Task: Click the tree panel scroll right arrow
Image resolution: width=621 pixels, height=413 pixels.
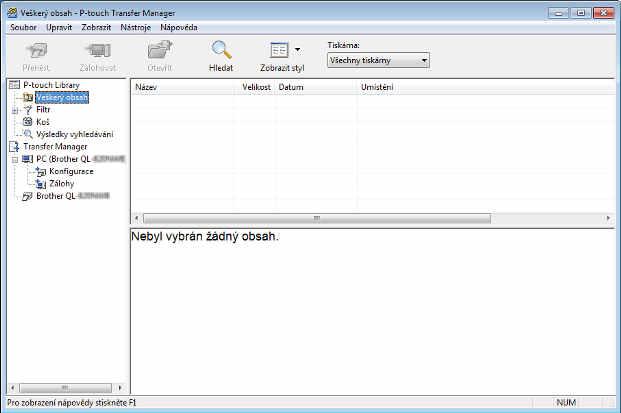Action: (120, 388)
